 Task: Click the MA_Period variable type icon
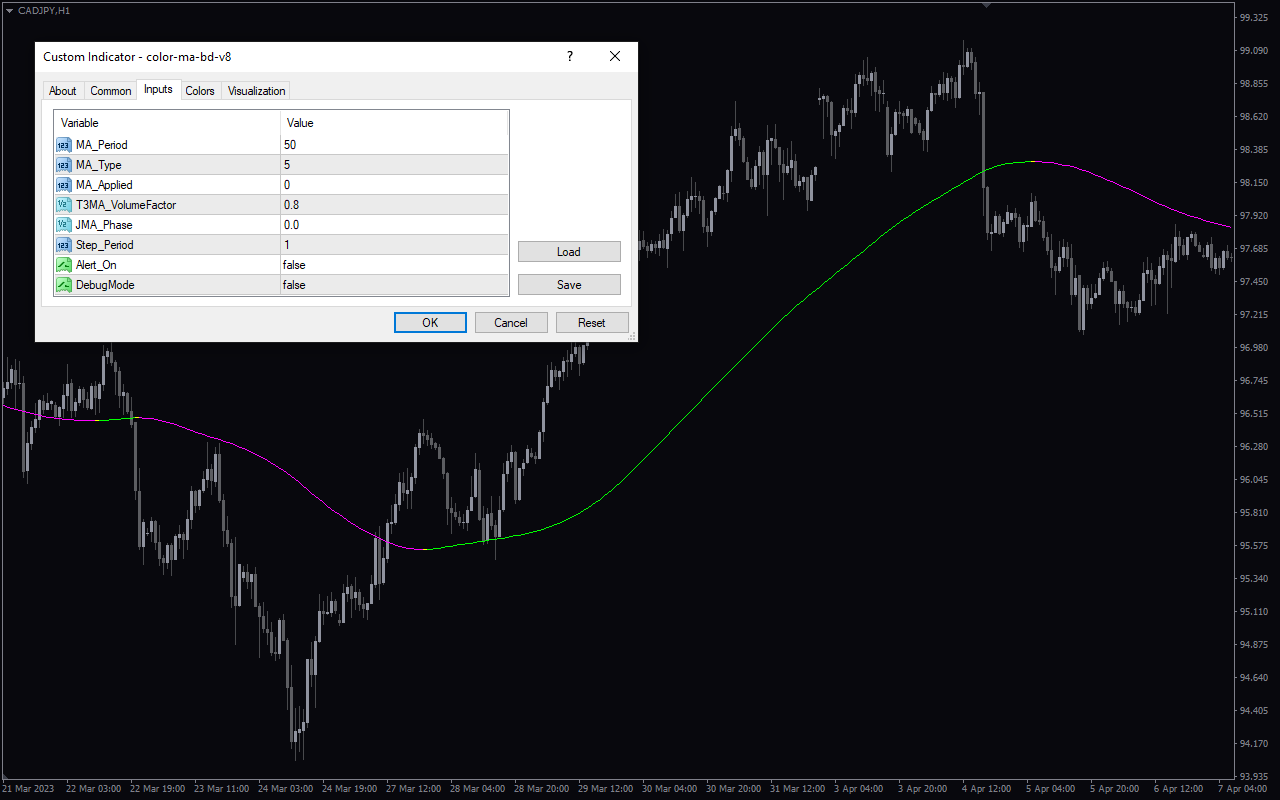point(64,145)
